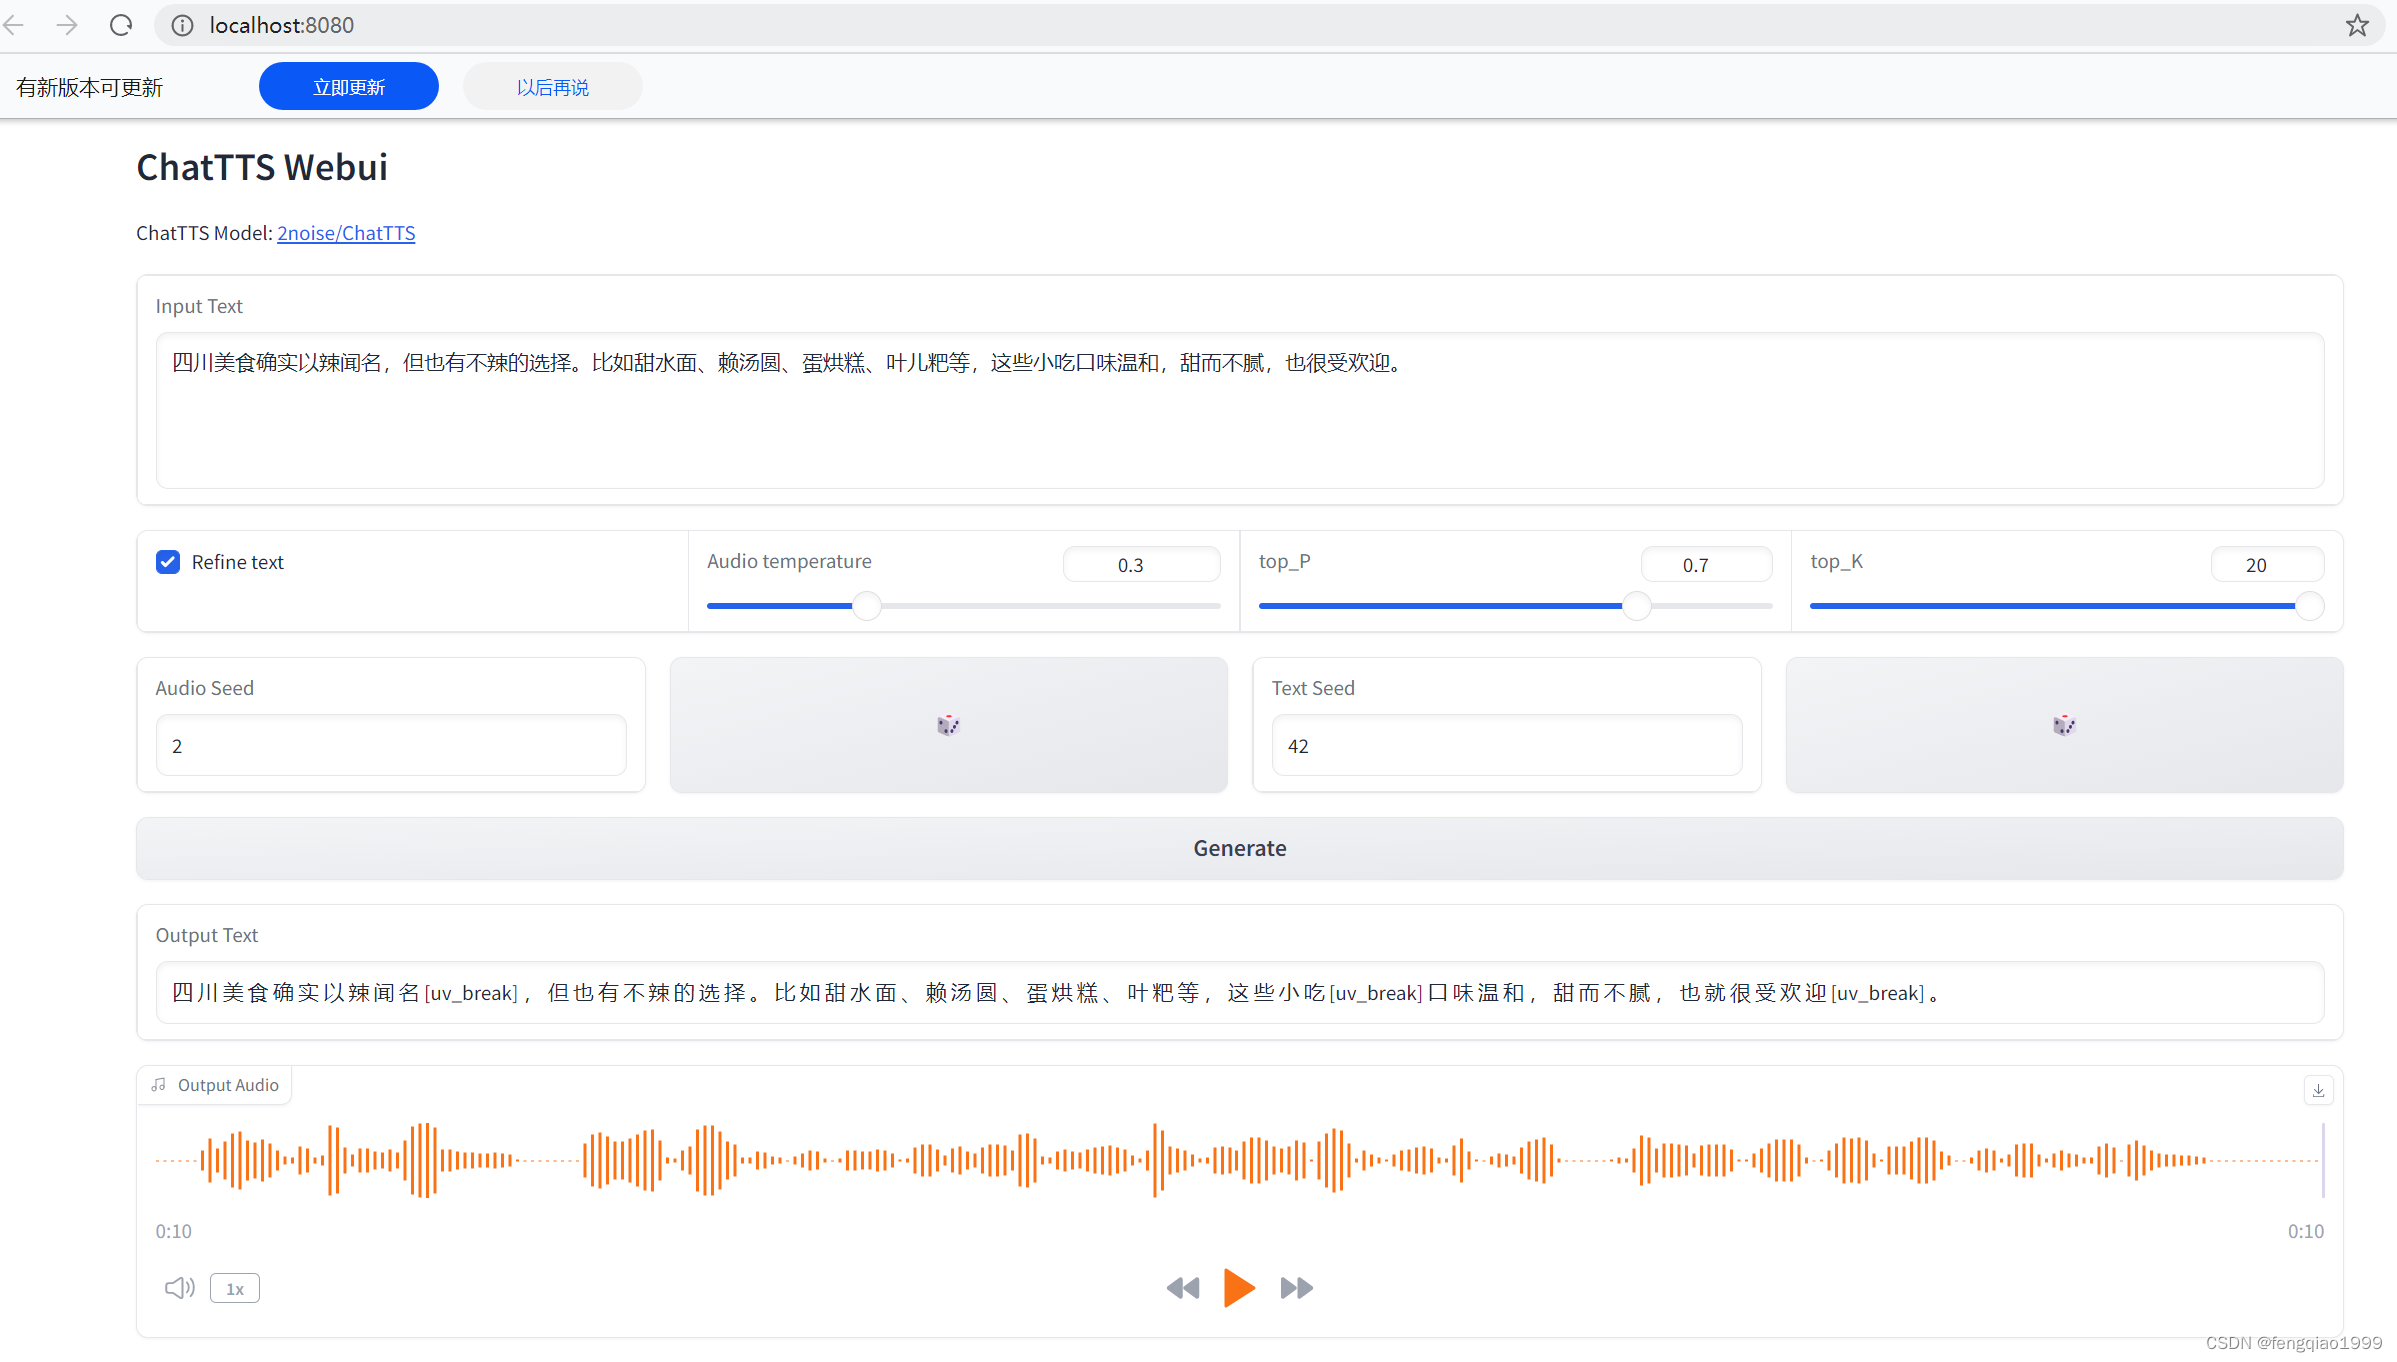Adjust the top_K slider handle

(2309, 606)
